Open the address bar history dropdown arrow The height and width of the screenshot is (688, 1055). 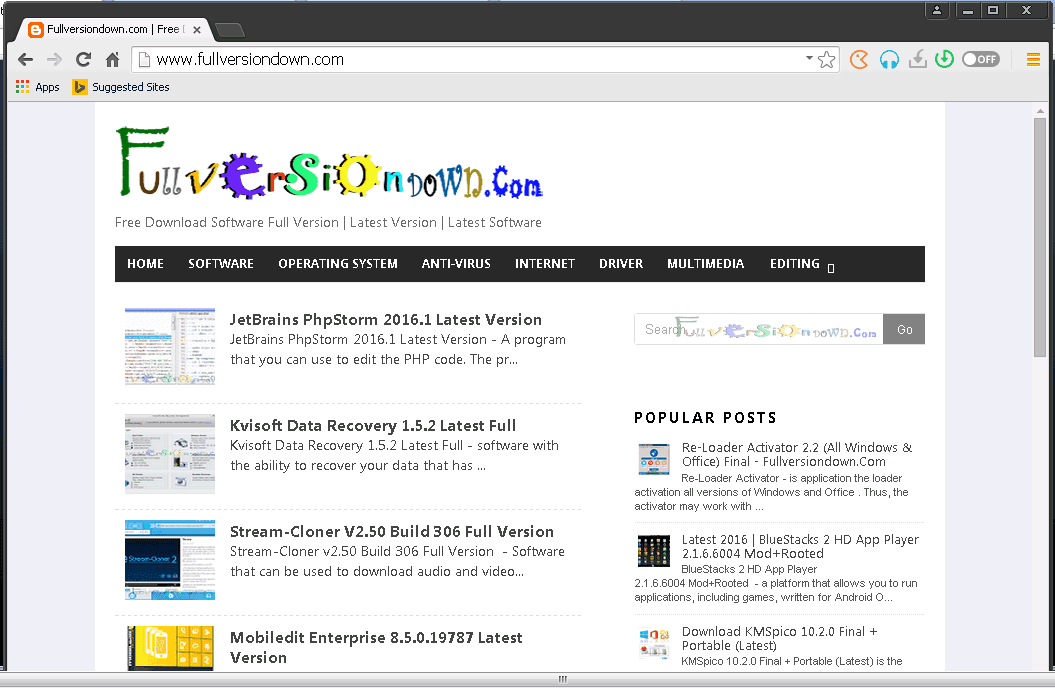click(x=809, y=59)
